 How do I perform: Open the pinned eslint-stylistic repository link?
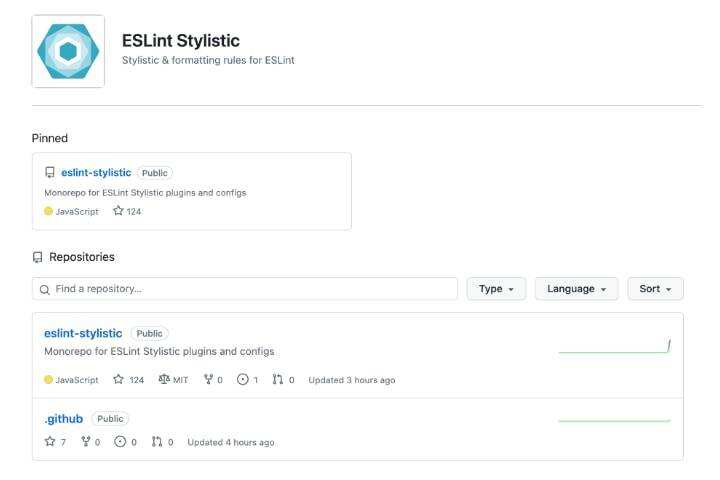96,173
